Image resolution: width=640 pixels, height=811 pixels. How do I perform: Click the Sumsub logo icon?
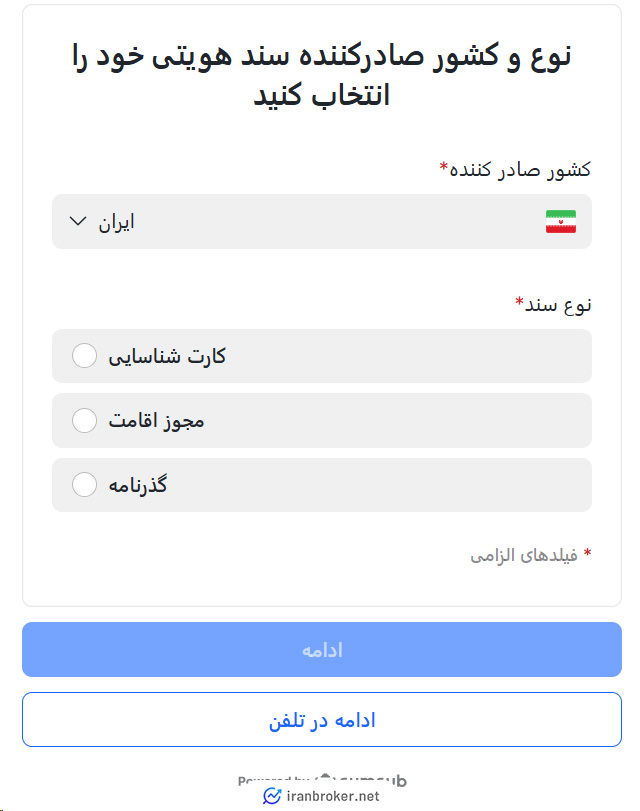(326, 779)
